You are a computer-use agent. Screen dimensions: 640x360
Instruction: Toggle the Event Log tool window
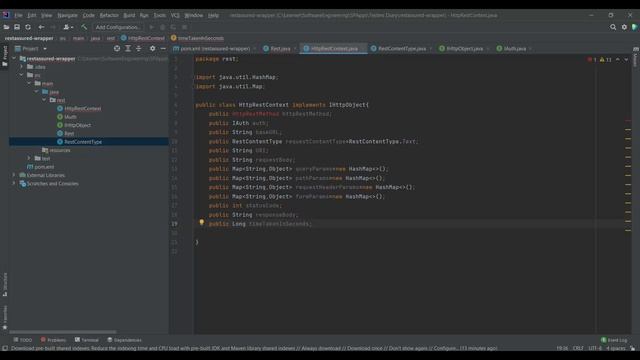click(613, 340)
